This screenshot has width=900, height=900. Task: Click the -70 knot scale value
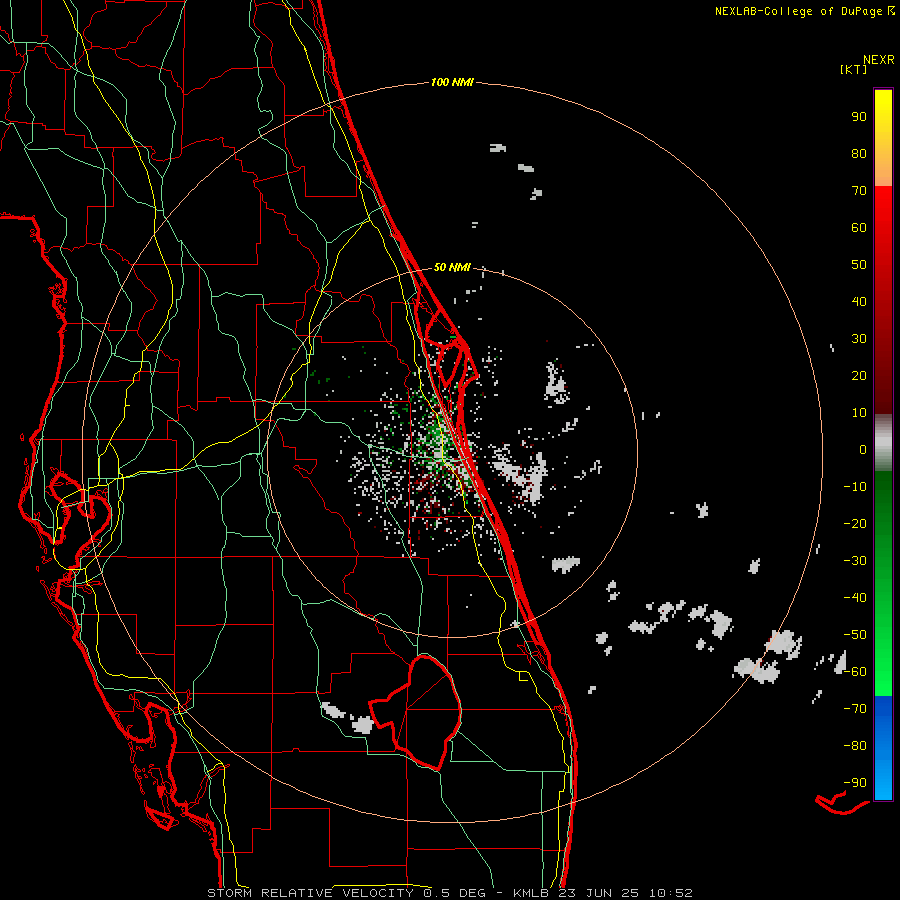855,708
